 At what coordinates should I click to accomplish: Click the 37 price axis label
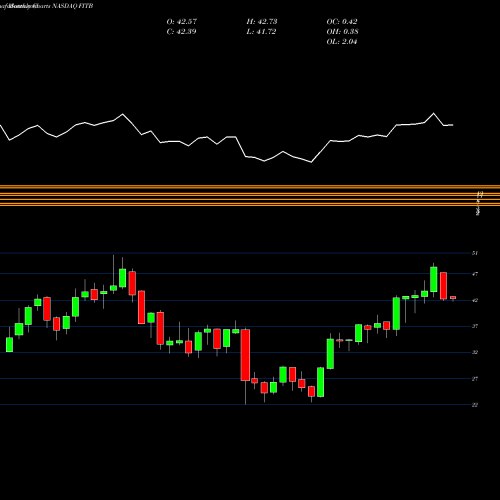pos(475,326)
